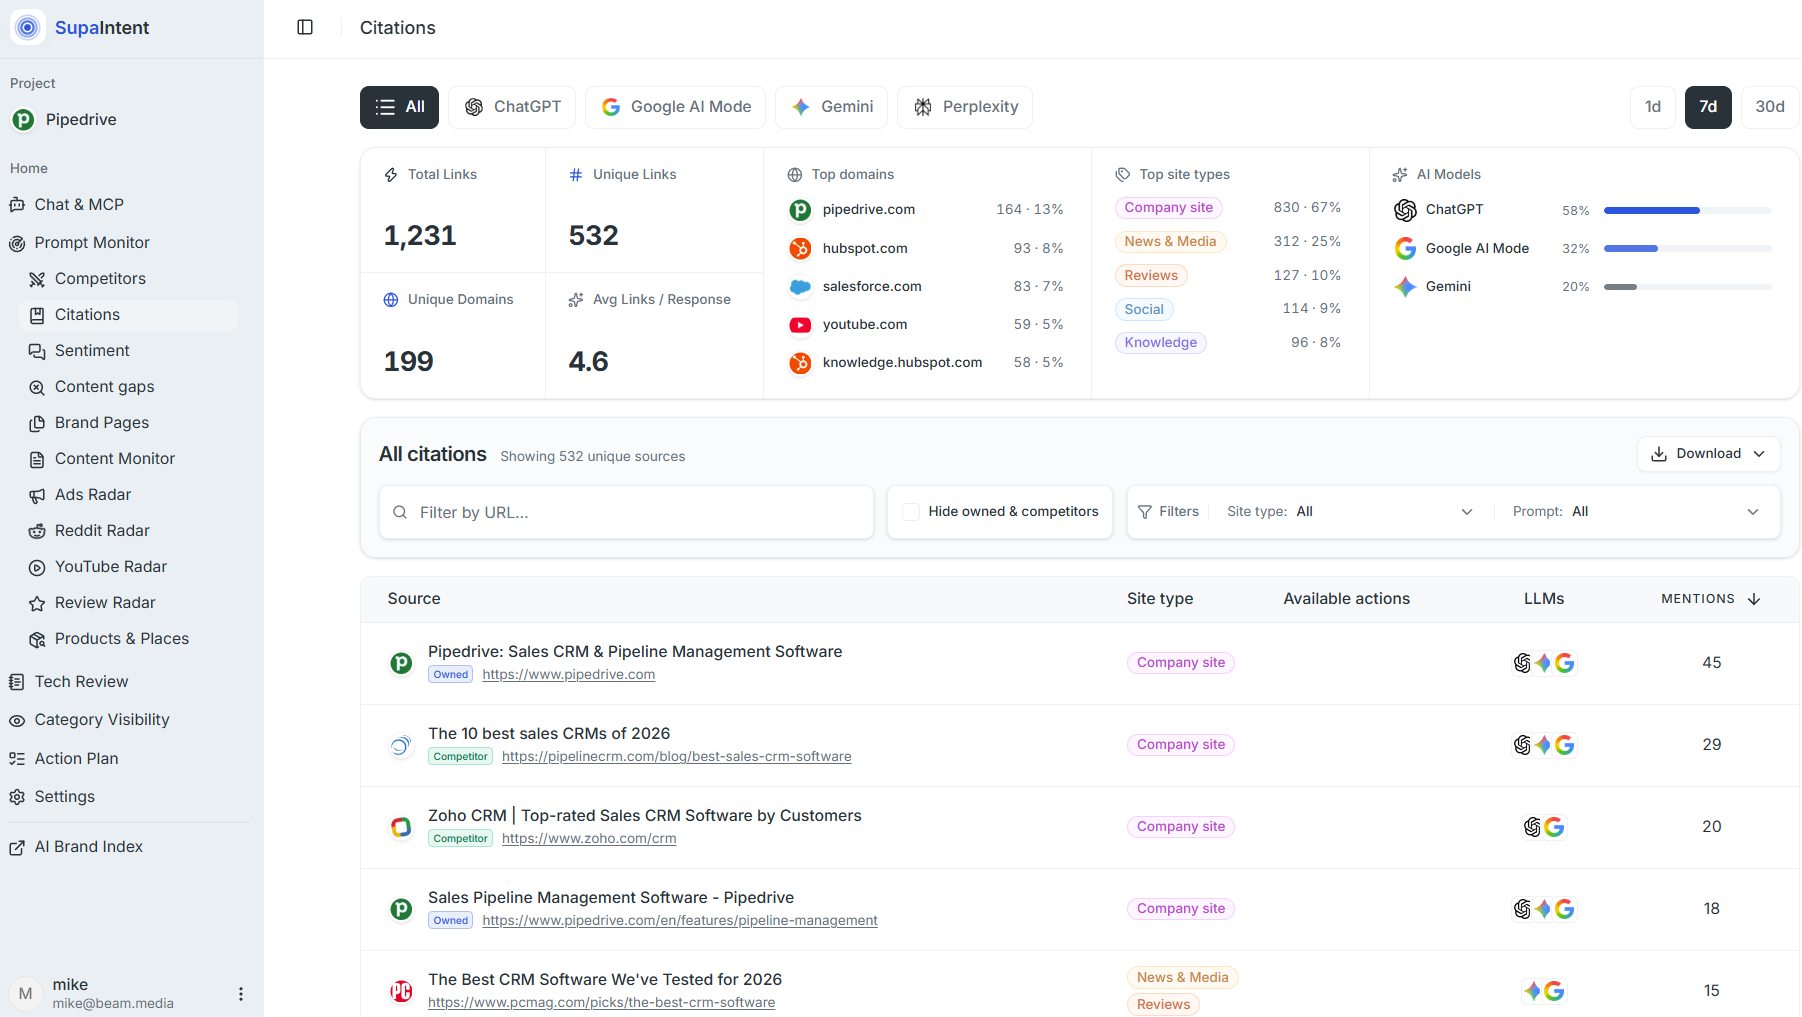Open user menu three-dot icon
Screen dimensions: 1802x1017
pyautogui.click(x=240, y=993)
